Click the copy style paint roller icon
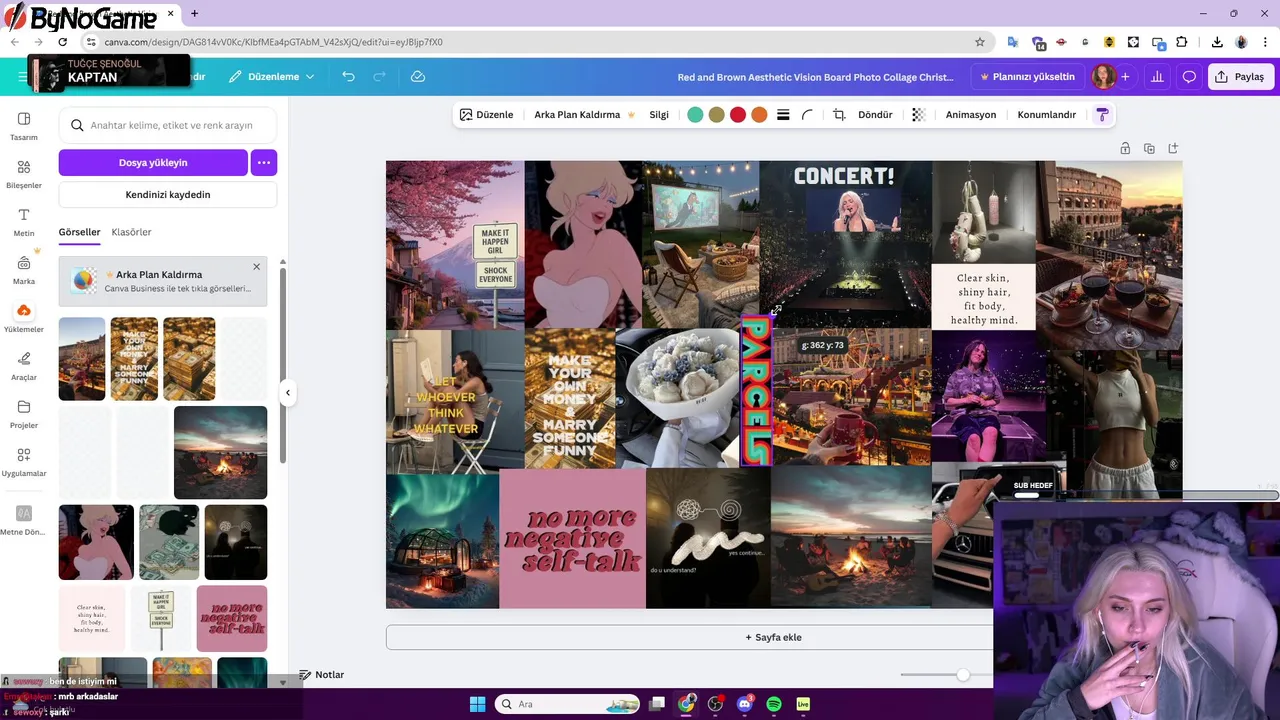The image size is (1280, 720). click(1102, 115)
